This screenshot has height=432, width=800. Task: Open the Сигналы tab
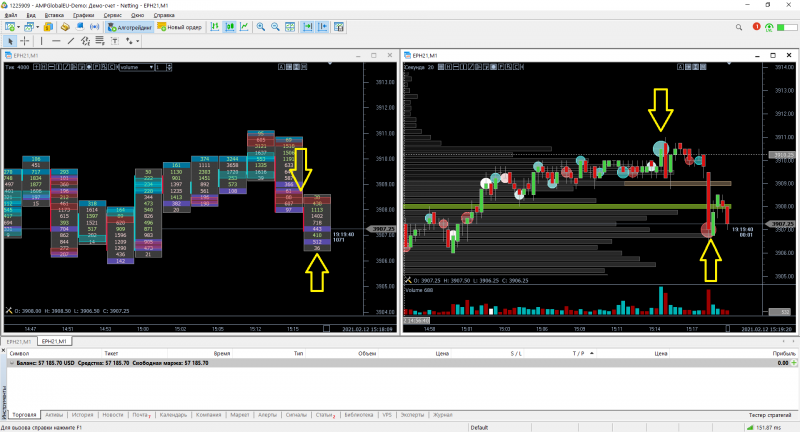[x=296, y=415]
